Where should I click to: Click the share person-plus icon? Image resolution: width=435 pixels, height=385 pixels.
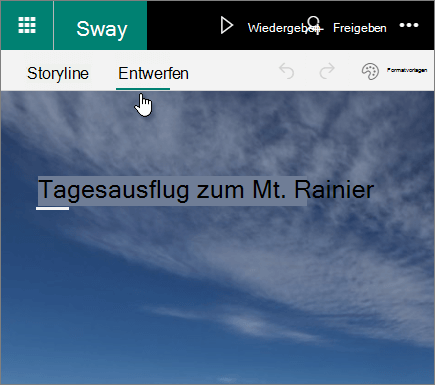point(315,25)
